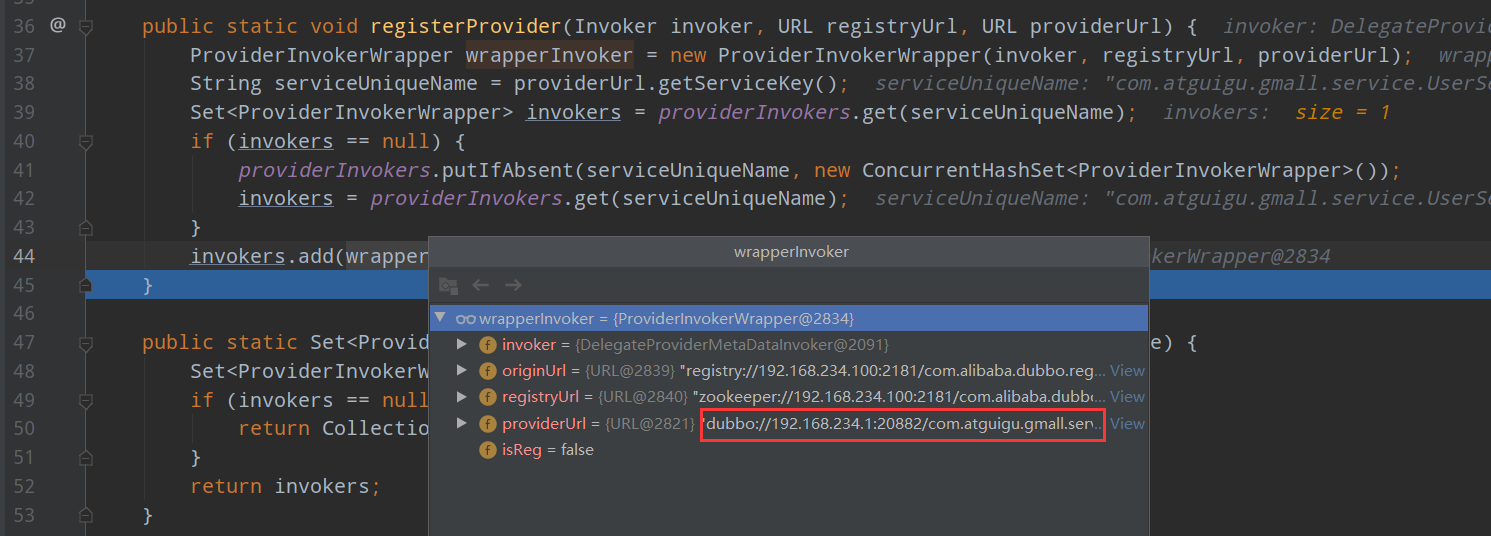Expand the registryUrl field node

[x=461, y=397]
